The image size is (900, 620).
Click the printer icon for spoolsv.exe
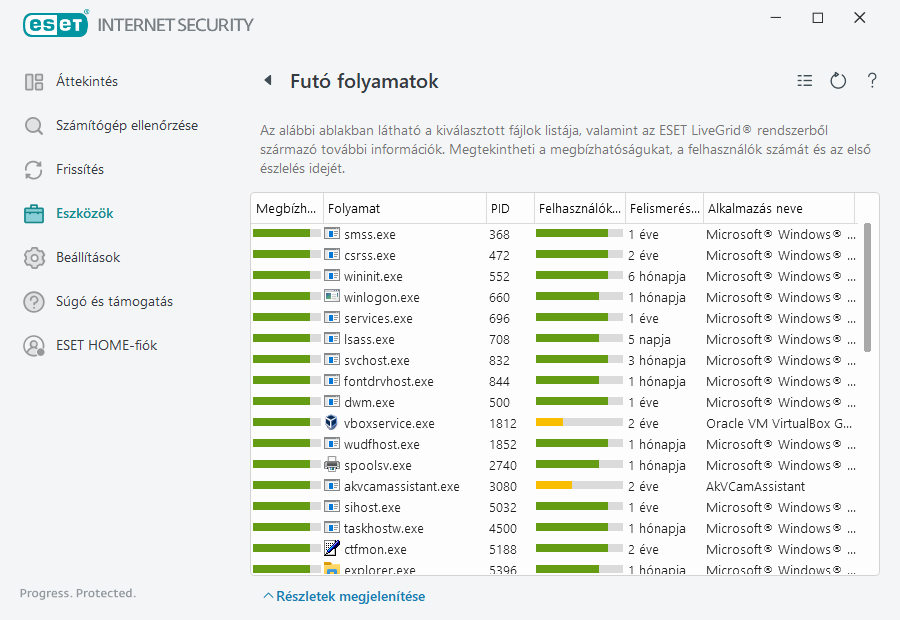(332, 465)
